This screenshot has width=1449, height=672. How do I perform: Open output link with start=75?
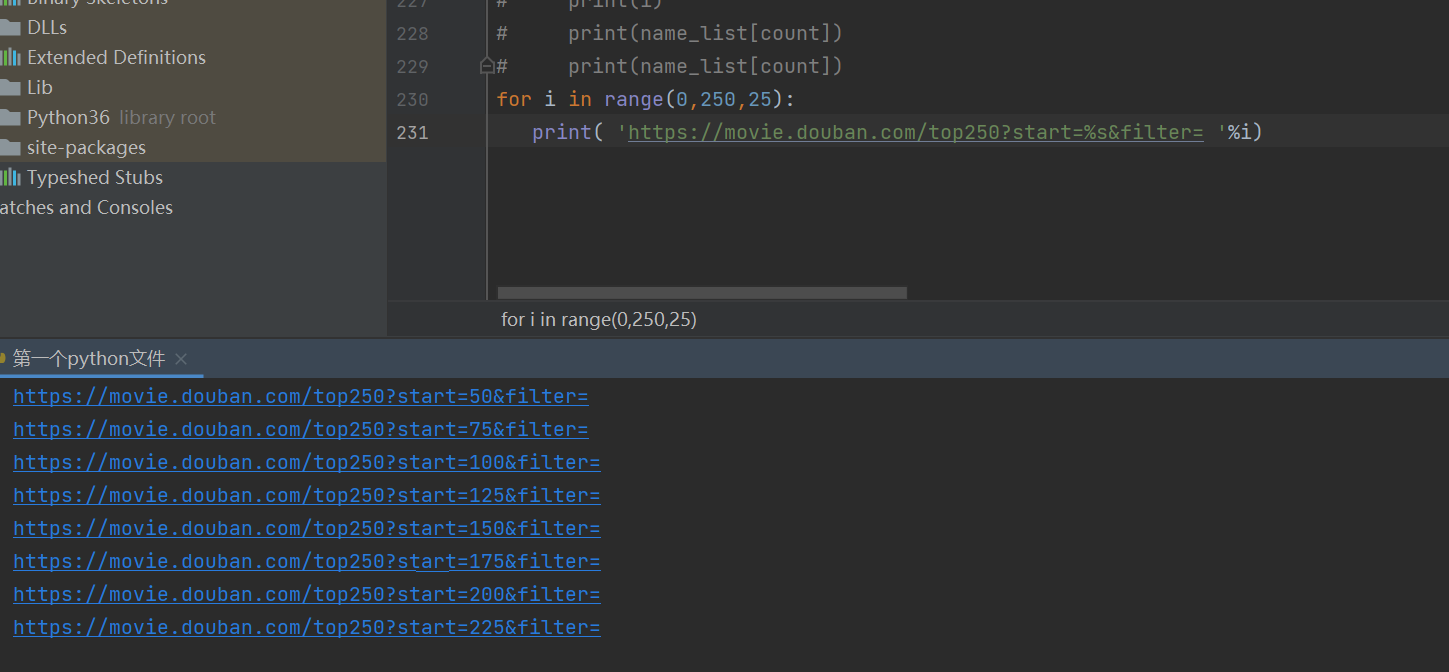point(301,430)
